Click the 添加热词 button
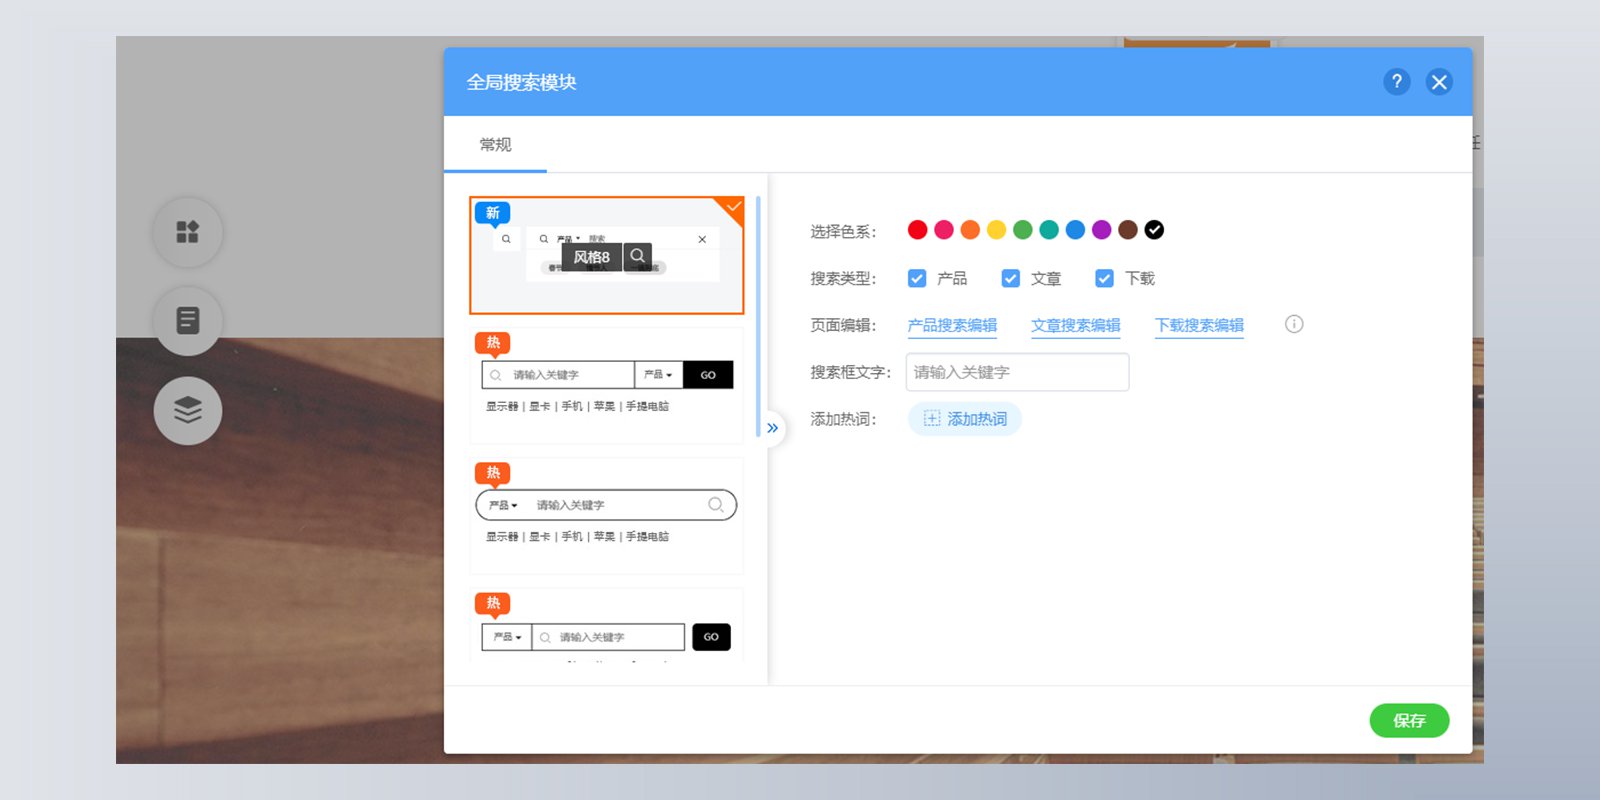 pos(965,419)
